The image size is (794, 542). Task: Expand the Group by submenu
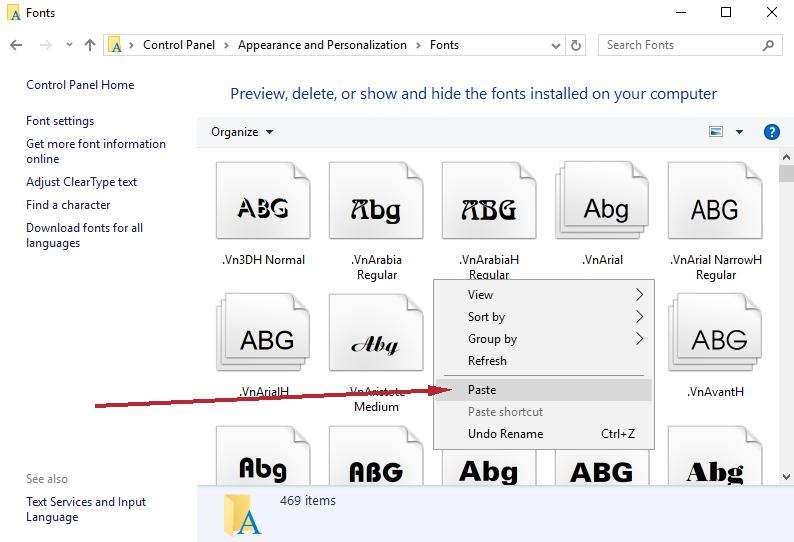coord(544,338)
